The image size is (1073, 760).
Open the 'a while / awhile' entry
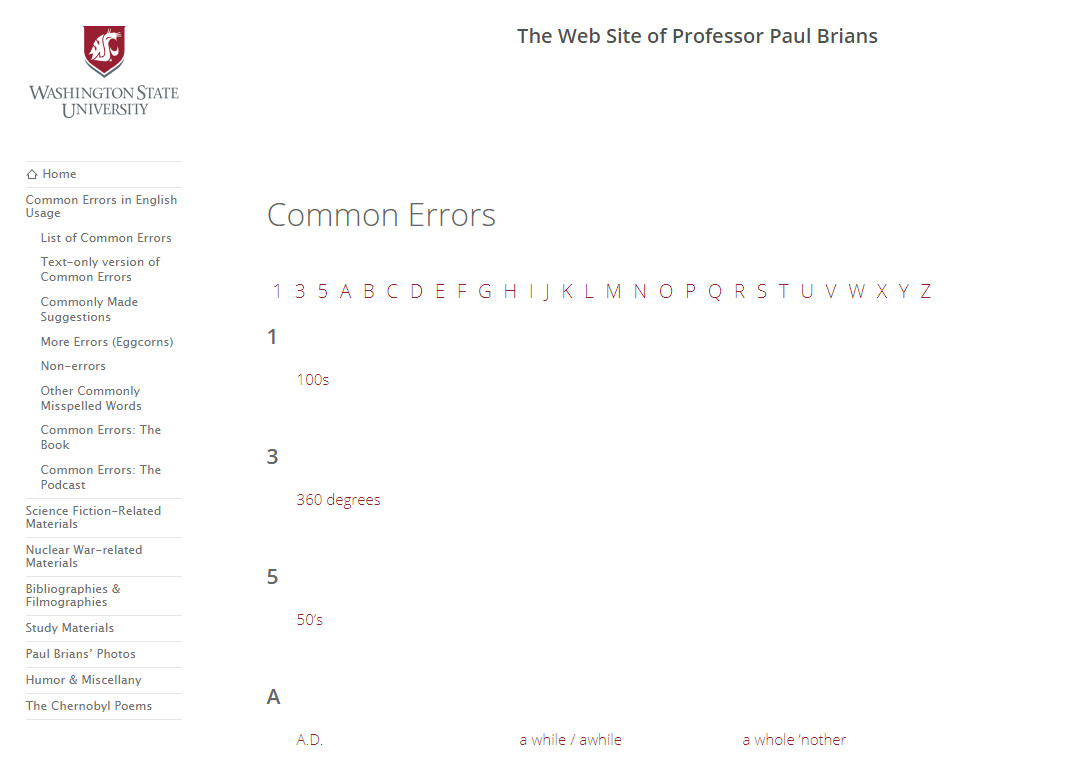click(570, 740)
